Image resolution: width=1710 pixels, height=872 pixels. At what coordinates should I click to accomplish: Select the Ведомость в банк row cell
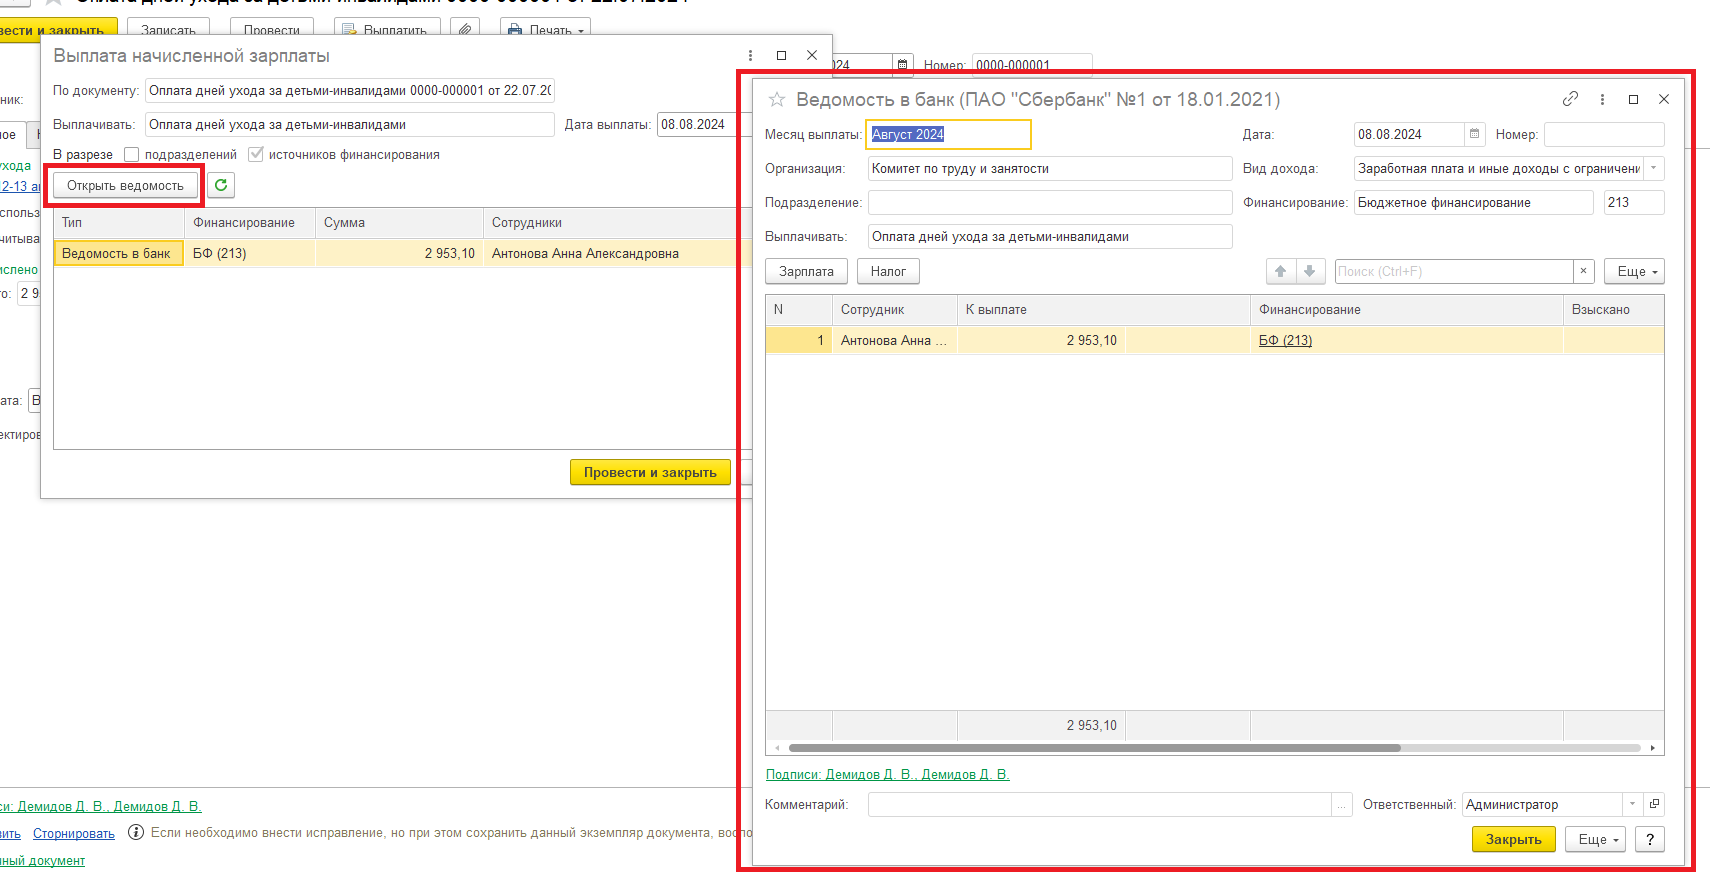pos(119,253)
